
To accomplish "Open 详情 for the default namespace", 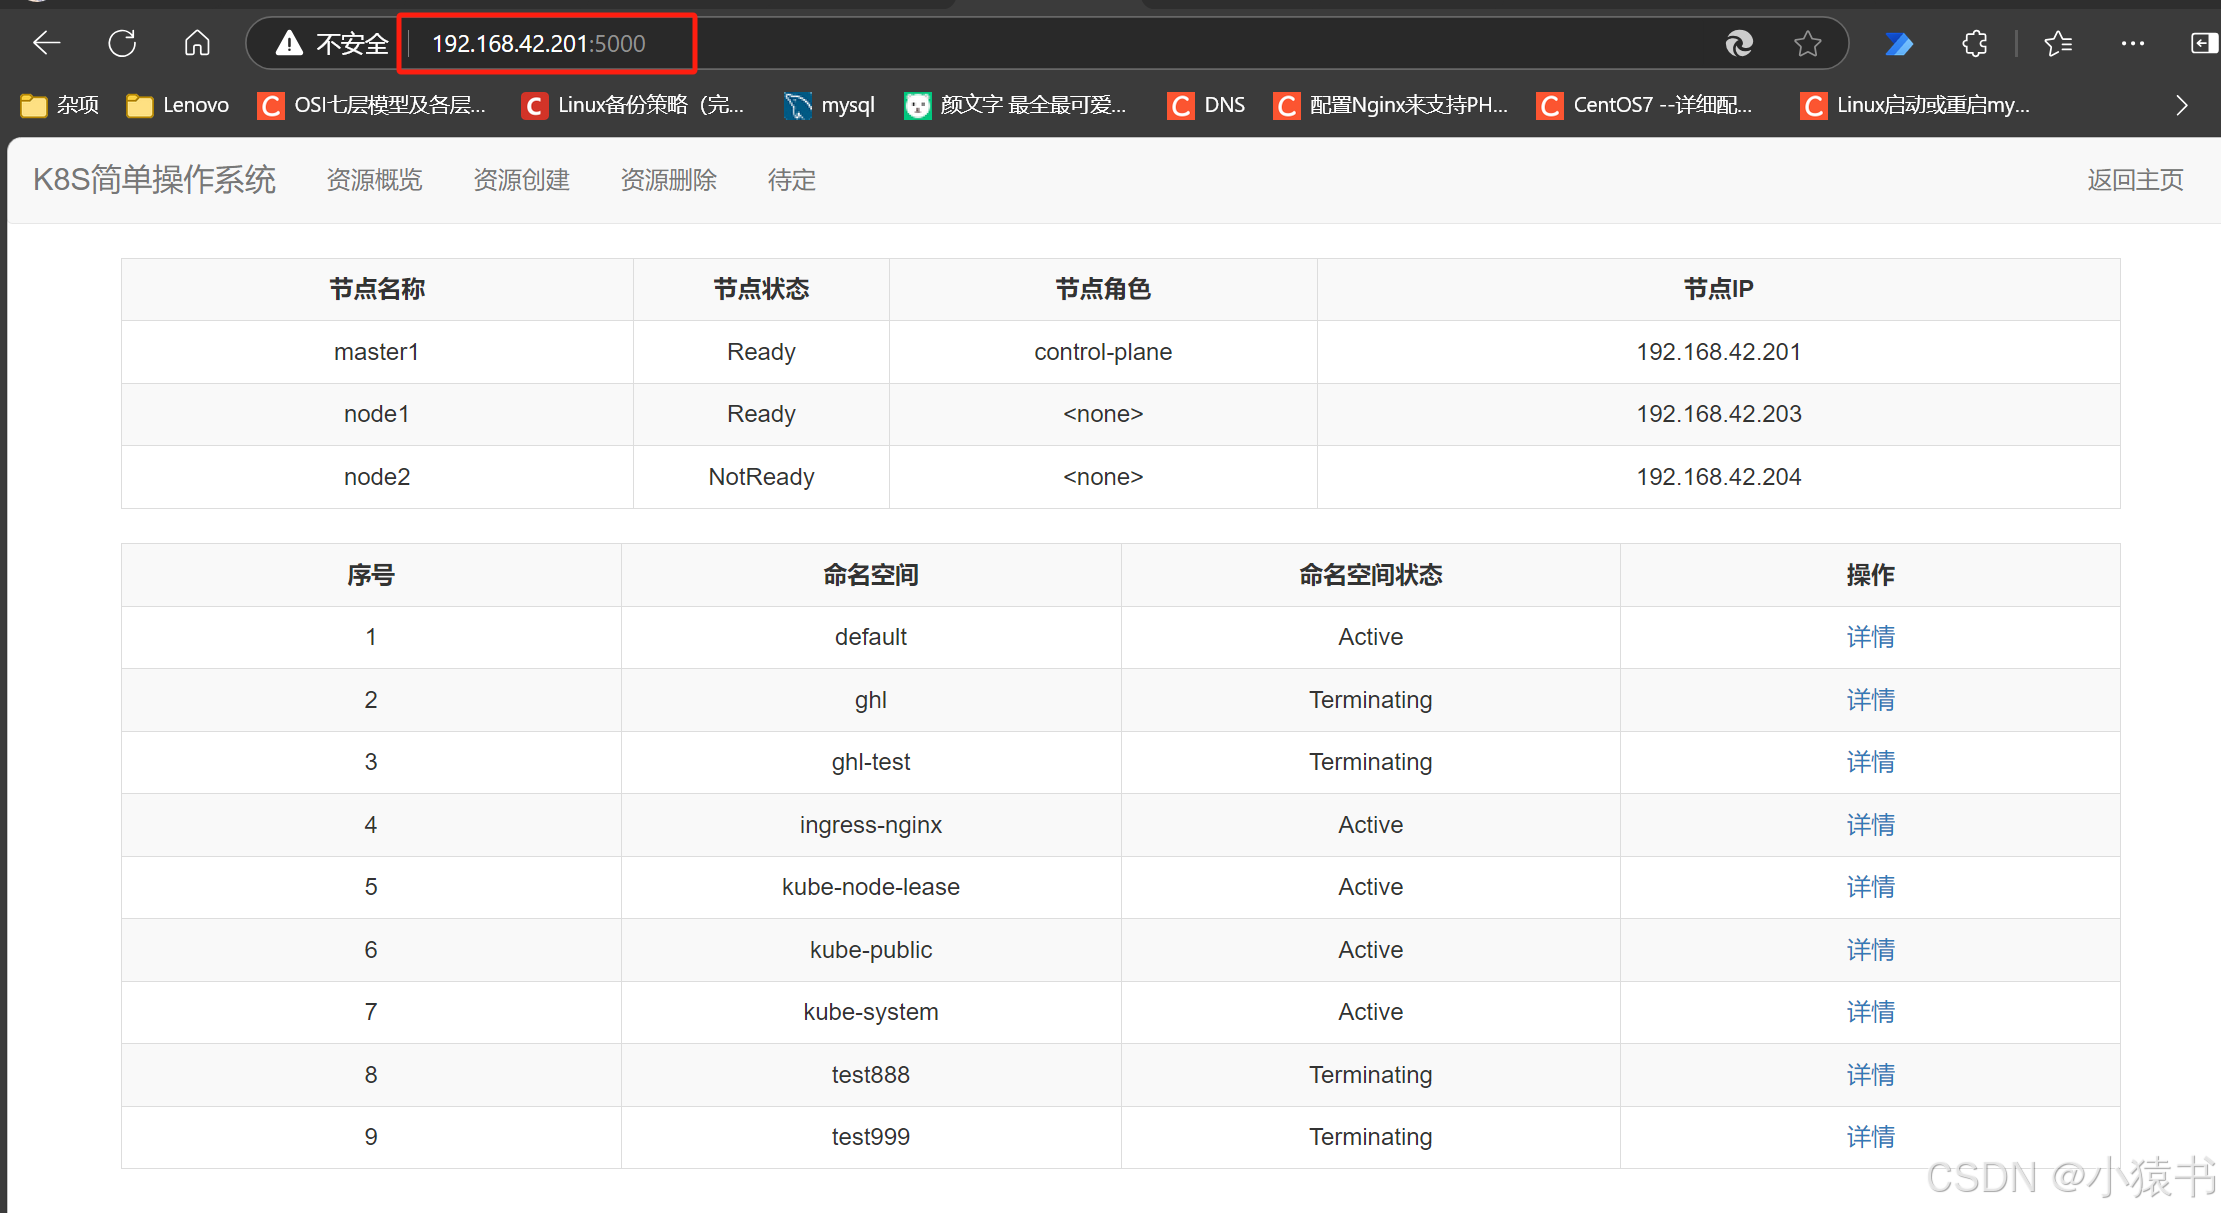I will [1870, 637].
